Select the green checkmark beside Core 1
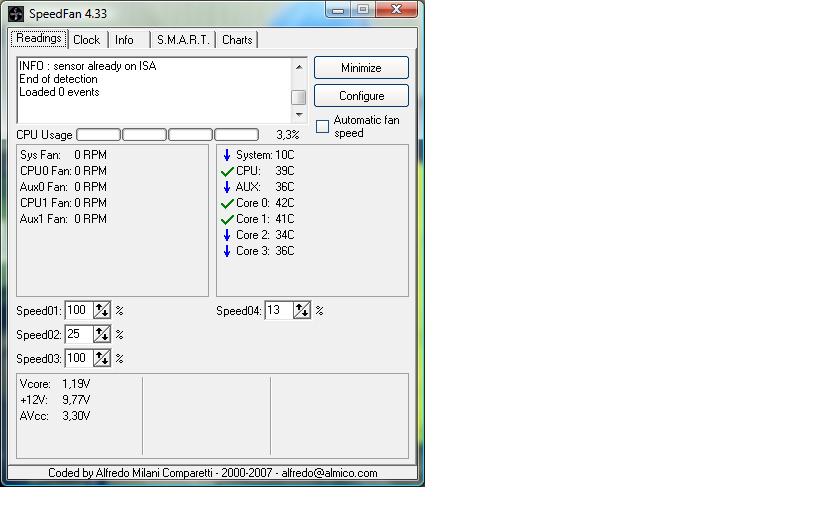This screenshot has height=525, width=840. (x=227, y=220)
